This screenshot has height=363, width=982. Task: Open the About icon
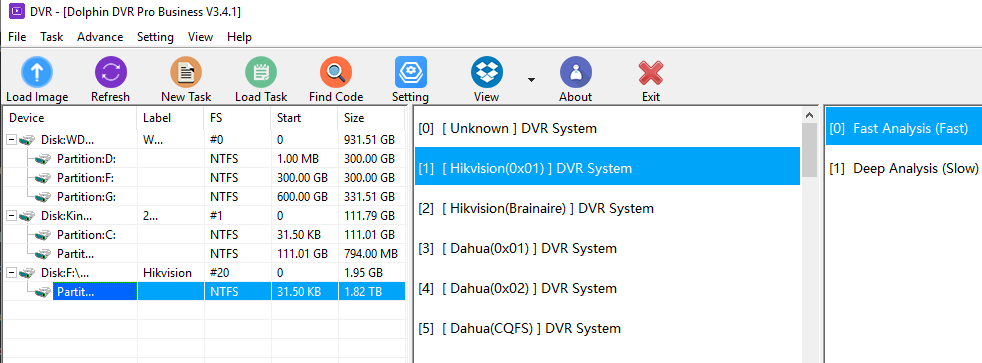pos(576,71)
